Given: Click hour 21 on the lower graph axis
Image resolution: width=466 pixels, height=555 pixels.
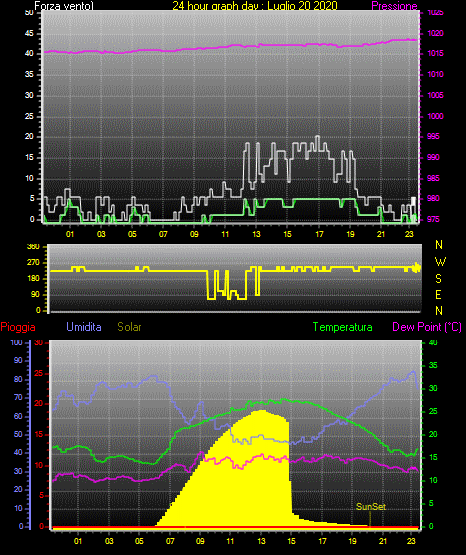Looking at the screenshot, I should [x=383, y=541].
